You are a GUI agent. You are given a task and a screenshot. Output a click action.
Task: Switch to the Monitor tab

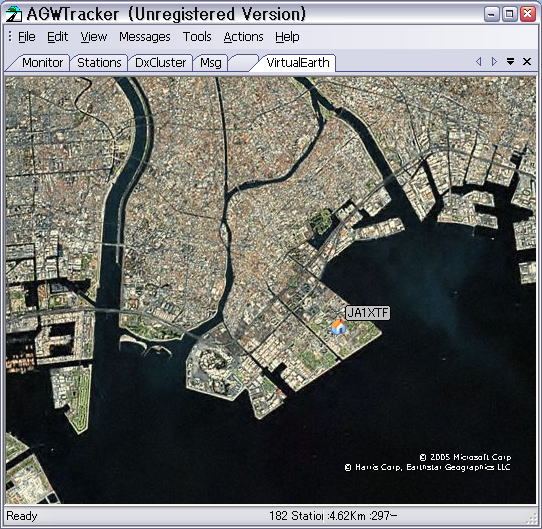42,63
